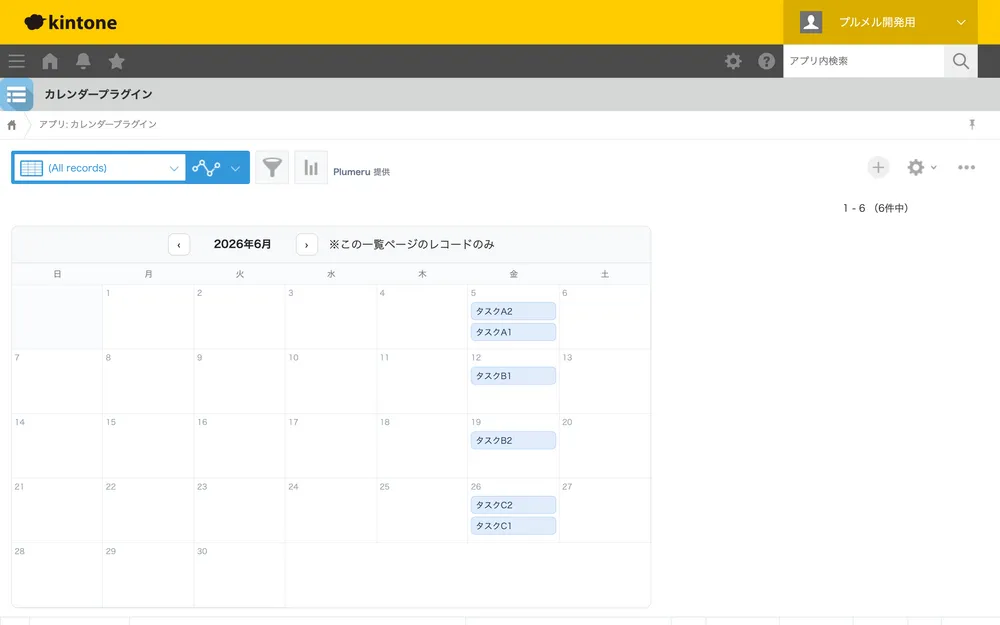Open the help question mark icon
Screen dimensions: 1000x625
click(766, 61)
